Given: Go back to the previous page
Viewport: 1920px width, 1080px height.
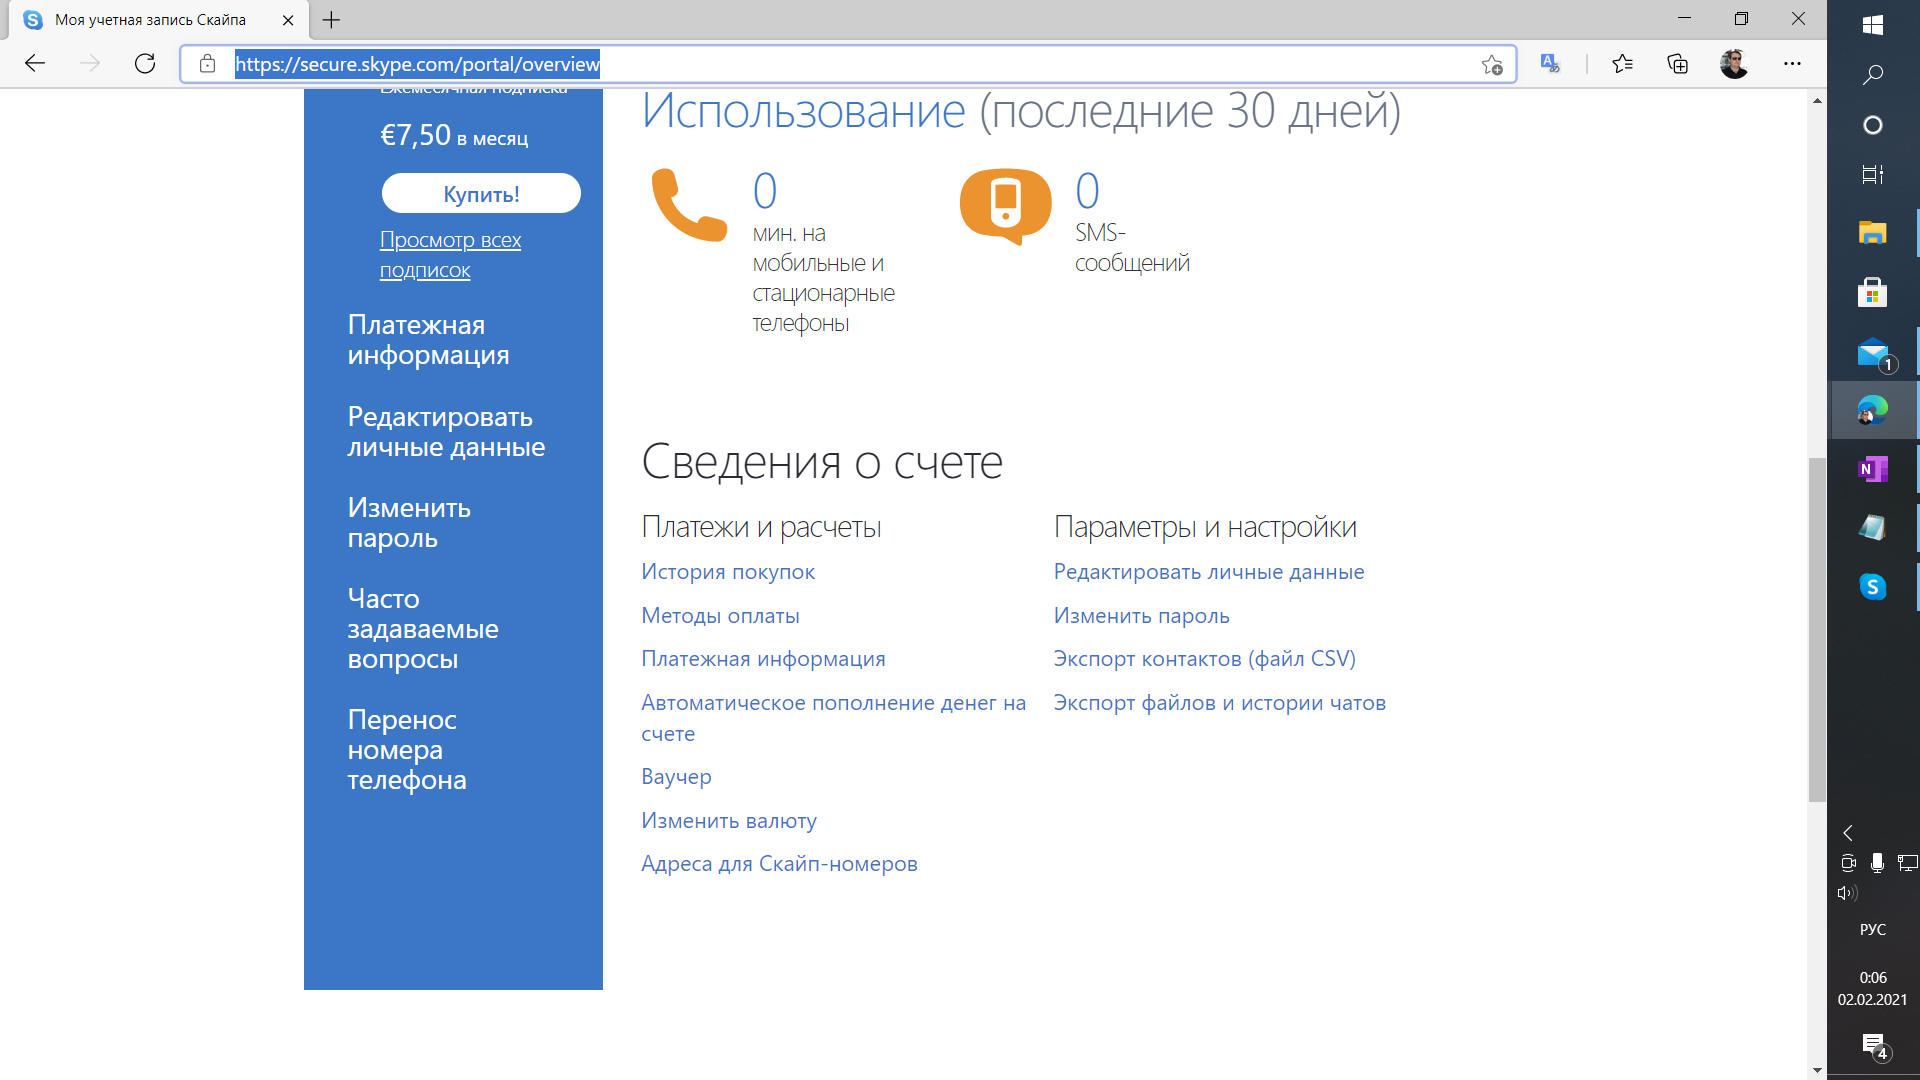Looking at the screenshot, I should (35, 64).
